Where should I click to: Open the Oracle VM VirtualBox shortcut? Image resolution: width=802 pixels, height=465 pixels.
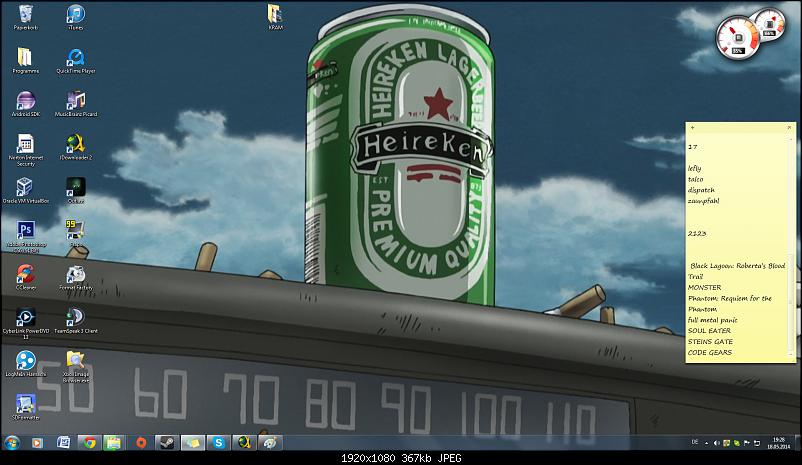(25, 190)
